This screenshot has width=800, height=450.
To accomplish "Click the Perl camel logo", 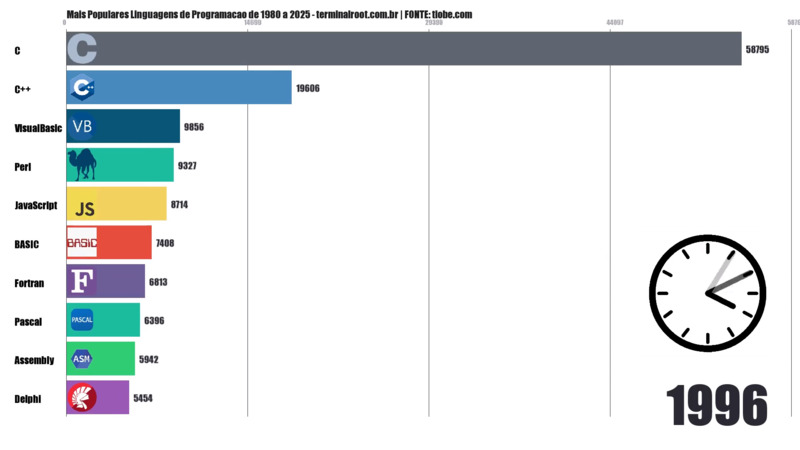I will point(82,165).
